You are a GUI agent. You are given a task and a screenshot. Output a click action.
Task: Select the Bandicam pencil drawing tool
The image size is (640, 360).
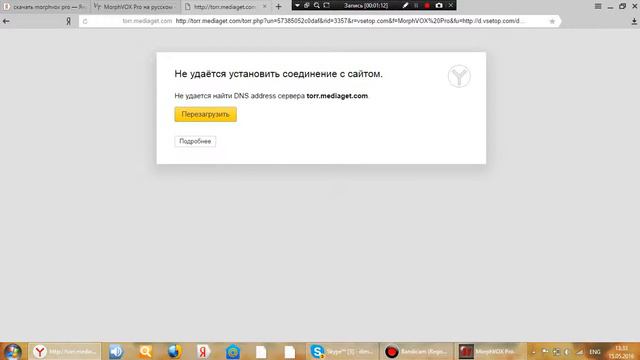(405, 5)
